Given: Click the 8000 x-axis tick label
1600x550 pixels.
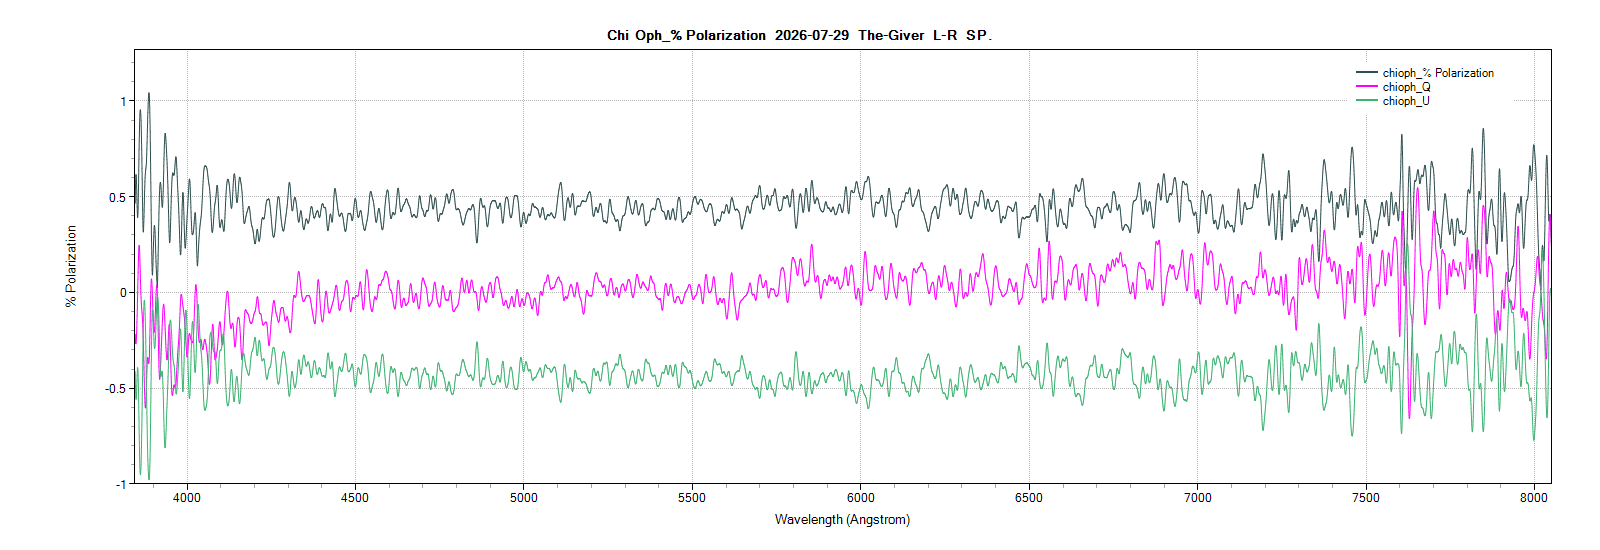Looking at the screenshot, I should click(x=1534, y=498).
